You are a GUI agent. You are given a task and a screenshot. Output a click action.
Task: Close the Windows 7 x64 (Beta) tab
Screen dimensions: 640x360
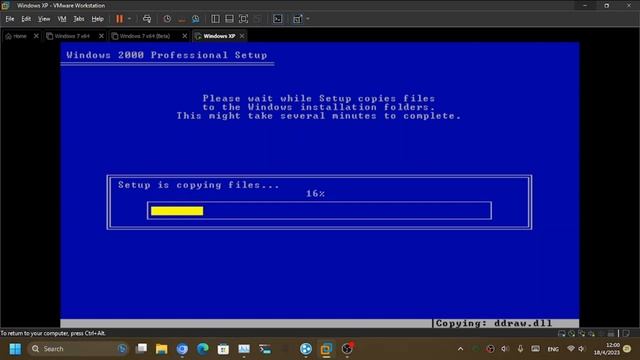(184, 36)
